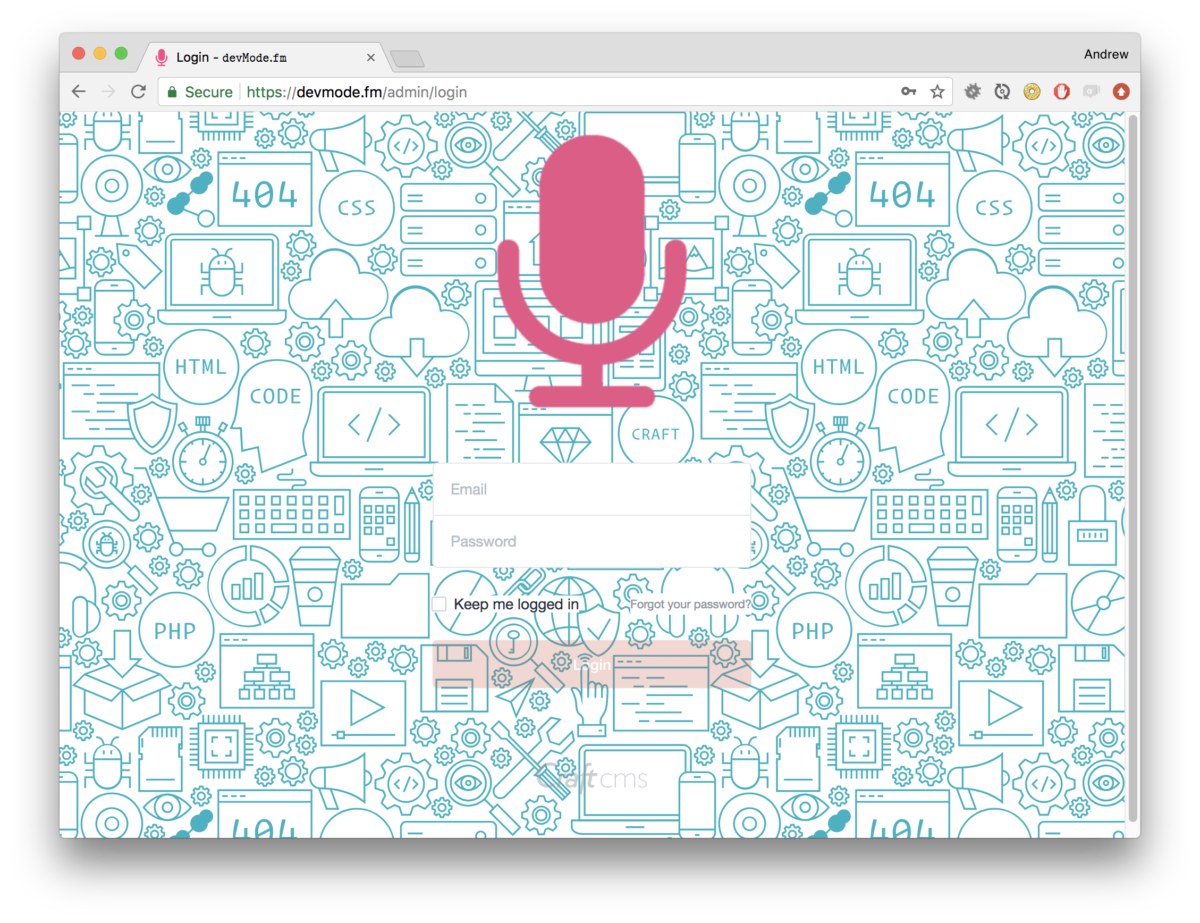Click the large pink microphone logo
1200x923 pixels.
coord(592,270)
